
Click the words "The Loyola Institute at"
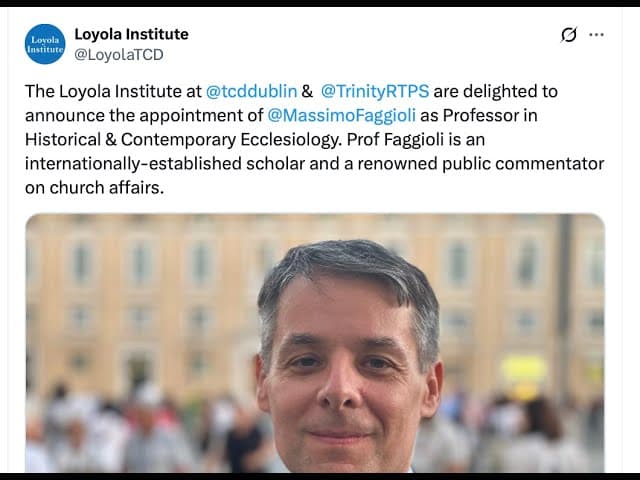coord(113,91)
